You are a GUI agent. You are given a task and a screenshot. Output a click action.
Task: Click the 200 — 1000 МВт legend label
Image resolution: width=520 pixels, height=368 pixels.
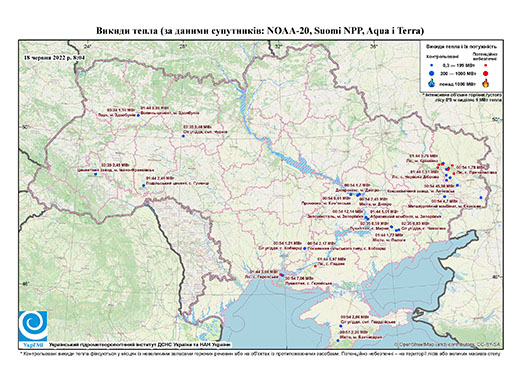(x=459, y=73)
